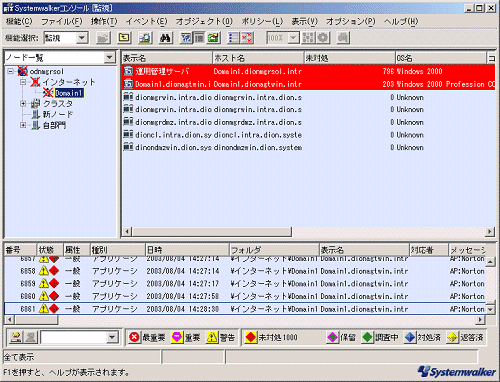
Task: Expand the 自部門 tree node
Action: (x=23, y=125)
